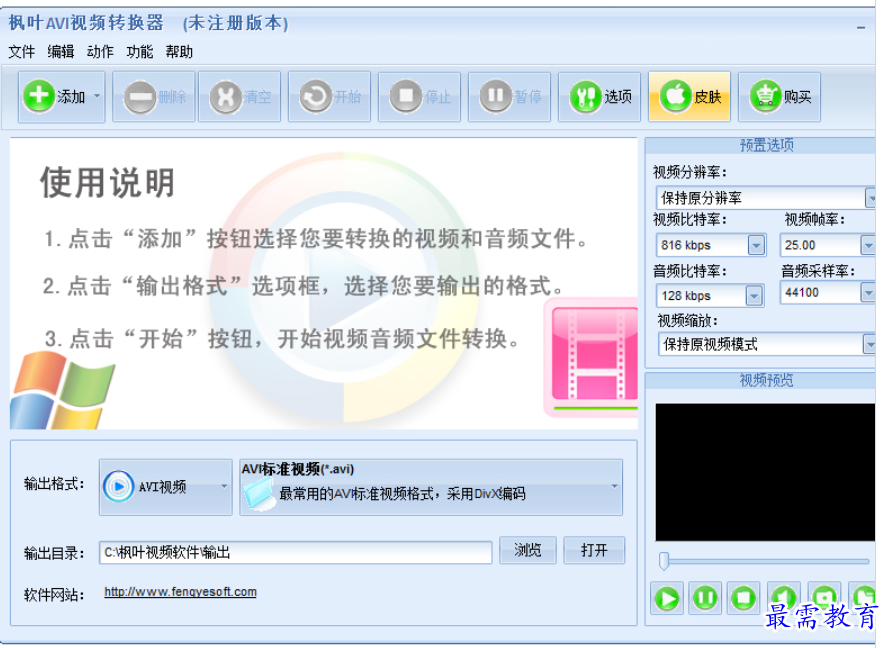
Task: Click the 输出目录 path input field
Action: (295, 552)
